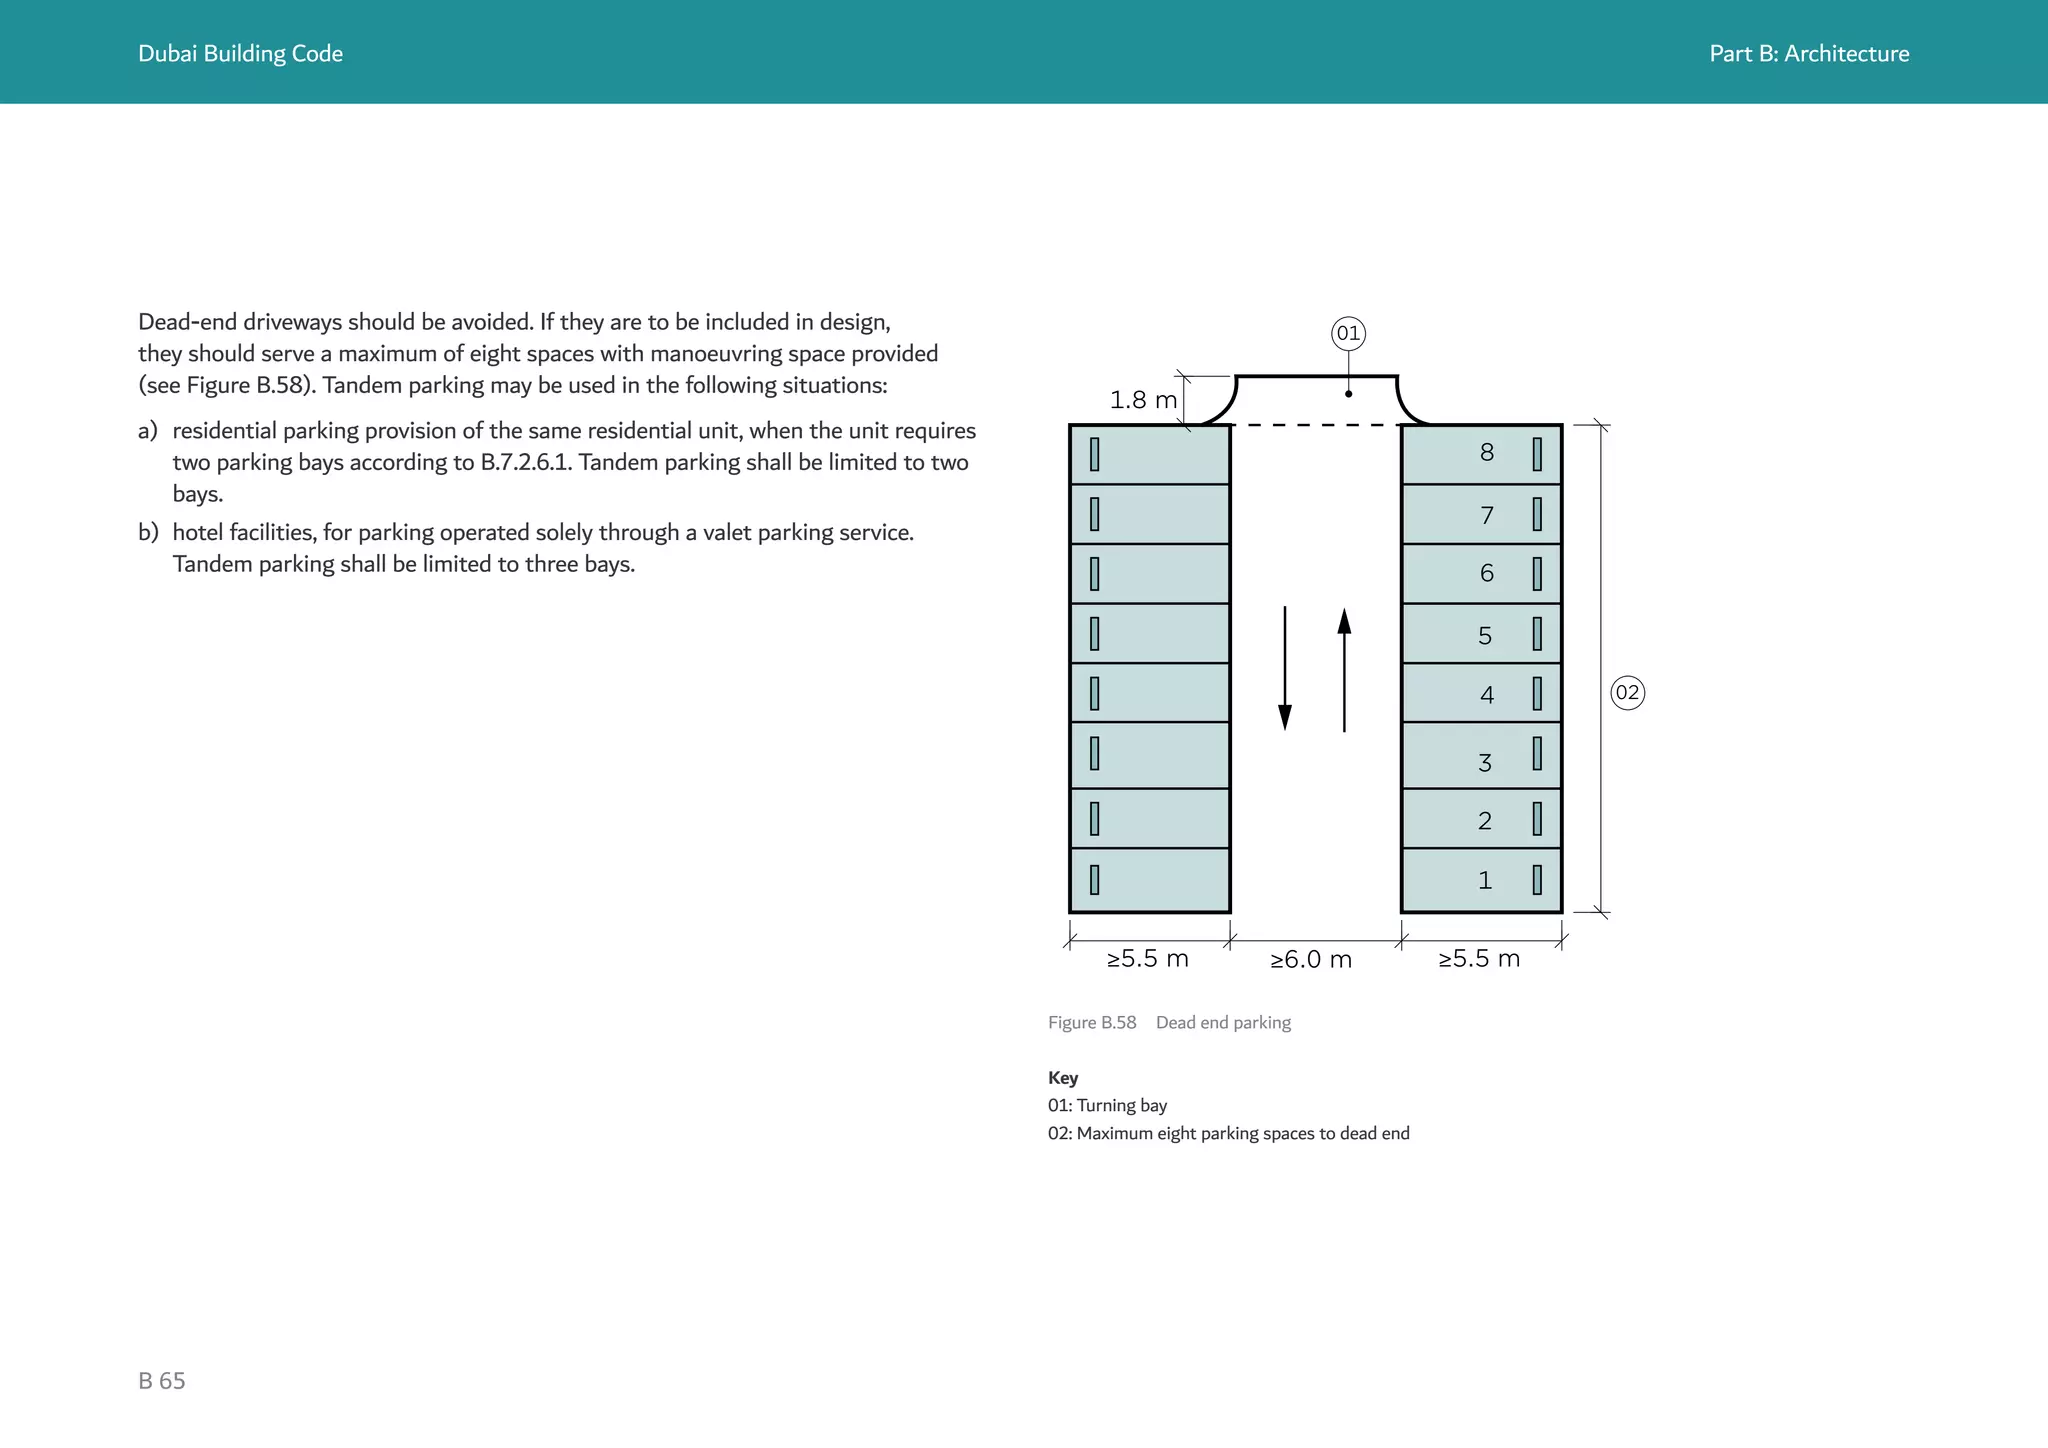Click the '1.8 m' dimension label
2048x1448 pixels.
tap(1143, 400)
